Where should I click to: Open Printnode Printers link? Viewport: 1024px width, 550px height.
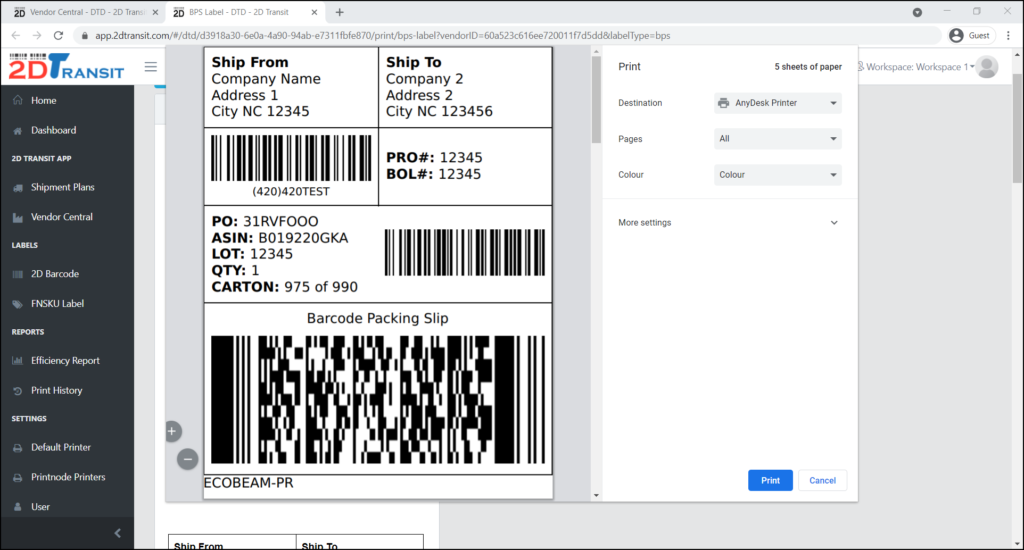[x=67, y=477]
